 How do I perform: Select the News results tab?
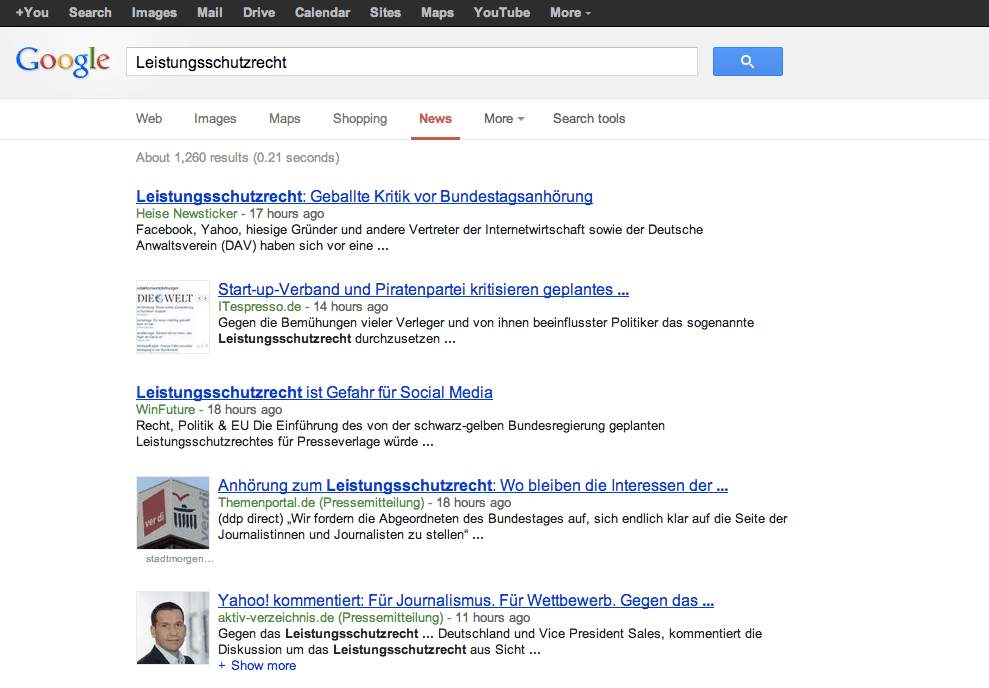(435, 119)
